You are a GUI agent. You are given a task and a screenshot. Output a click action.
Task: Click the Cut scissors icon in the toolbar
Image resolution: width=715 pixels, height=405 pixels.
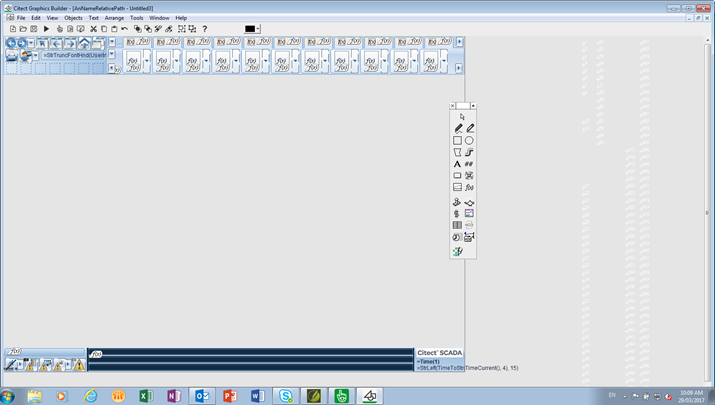click(x=93, y=29)
